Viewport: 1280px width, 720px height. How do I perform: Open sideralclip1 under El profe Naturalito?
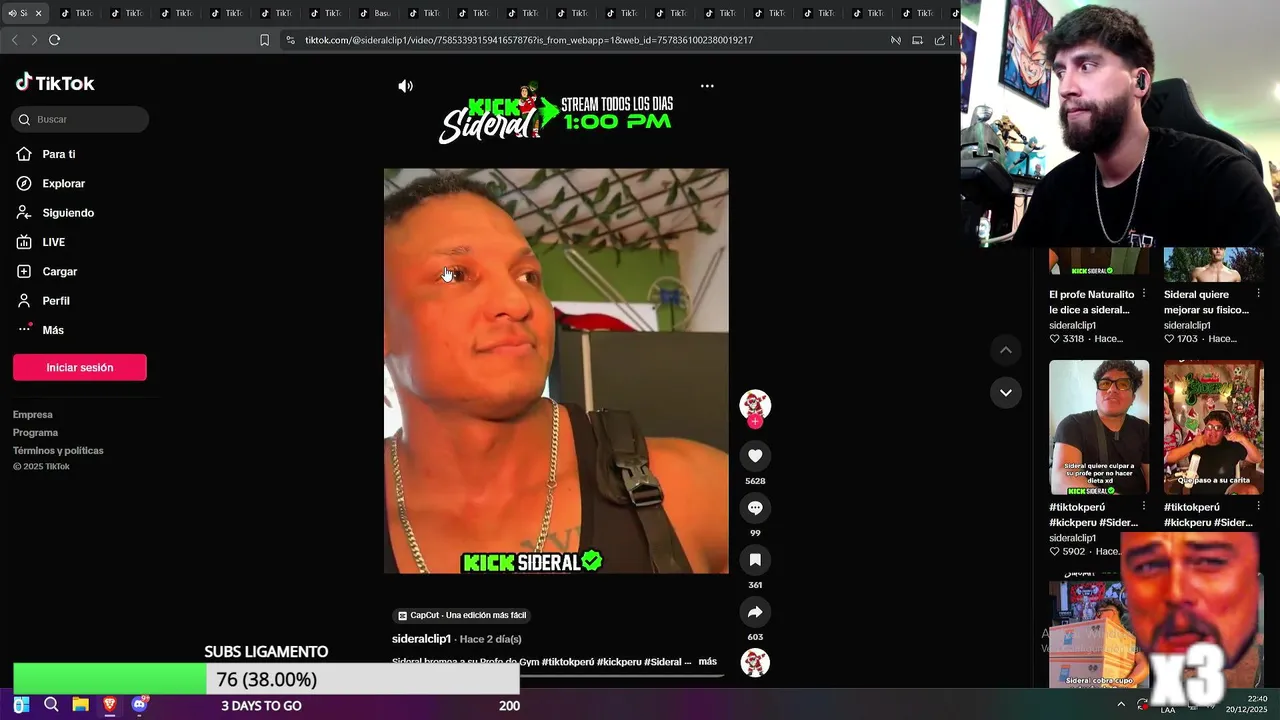[x=1072, y=325]
